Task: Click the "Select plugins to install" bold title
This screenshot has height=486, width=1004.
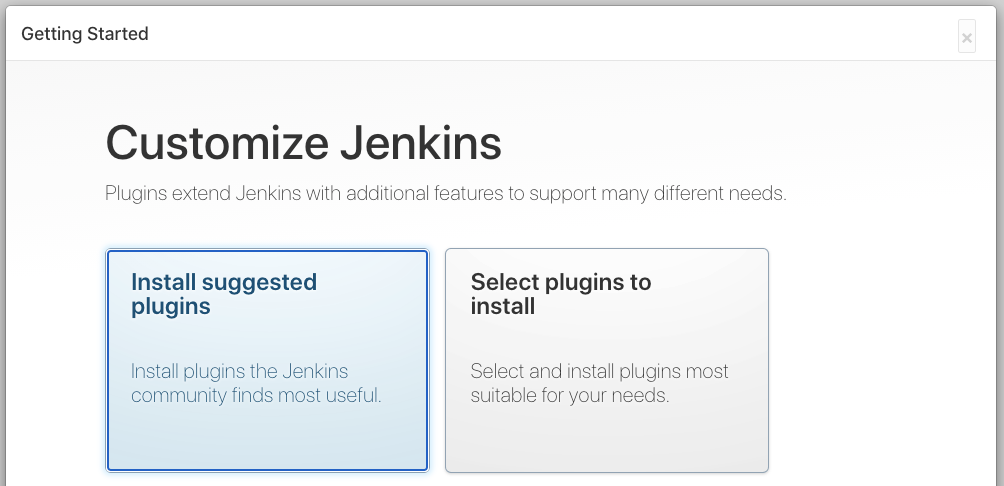Action: click(x=560, y=294)
